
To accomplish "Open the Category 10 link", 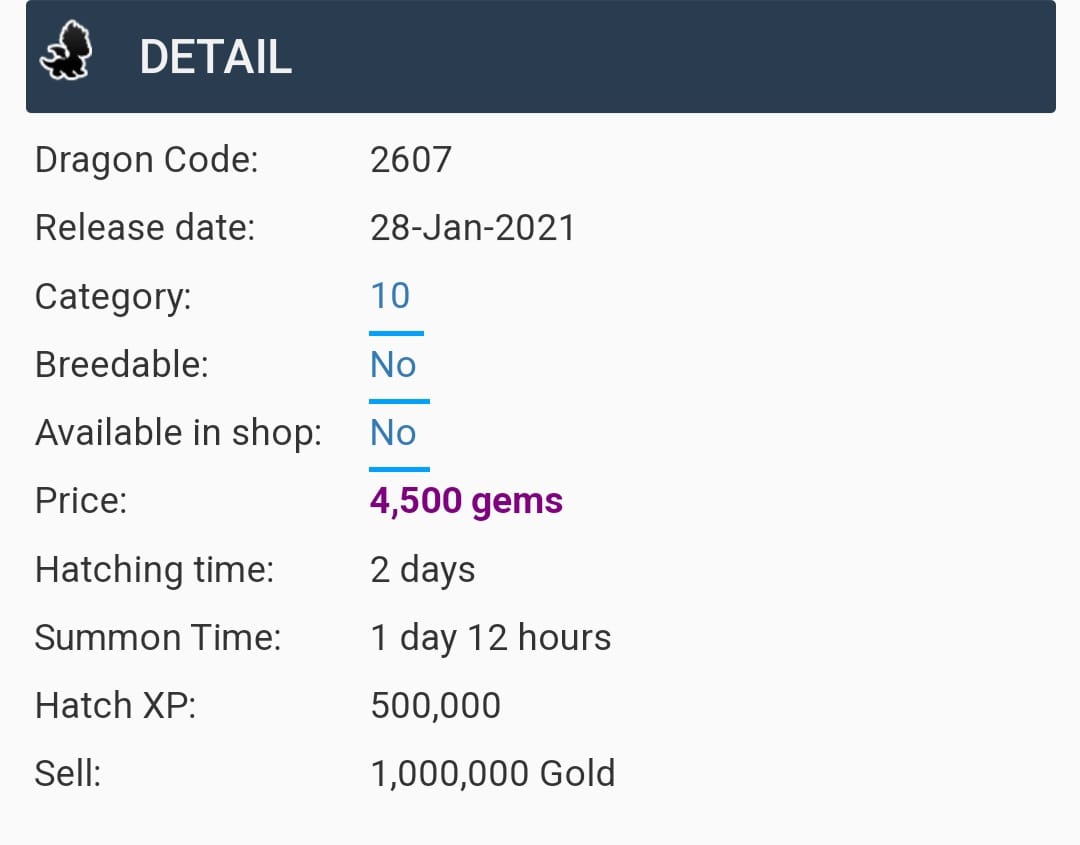I will pos(390,295).
